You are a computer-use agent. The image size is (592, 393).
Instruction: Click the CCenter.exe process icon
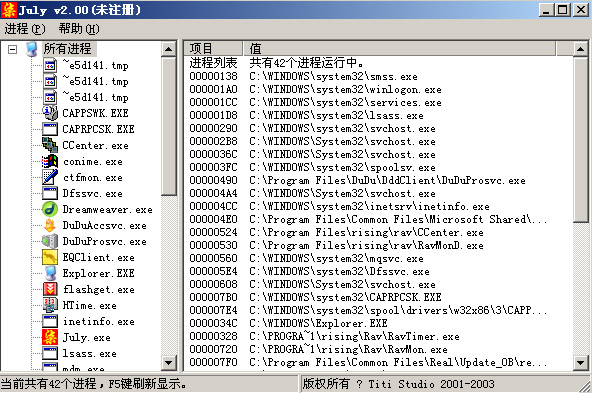coord(50,145)
